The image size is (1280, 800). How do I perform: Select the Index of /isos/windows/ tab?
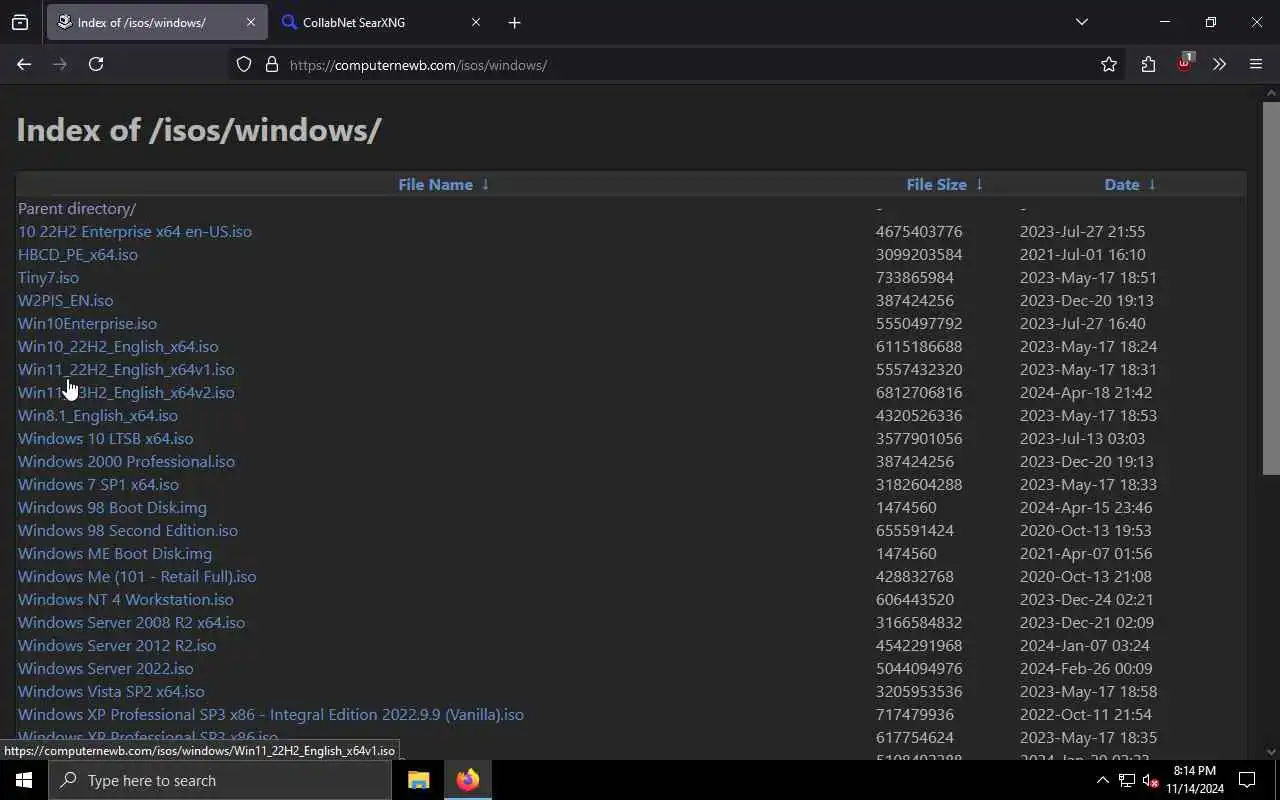click(157, 22)
